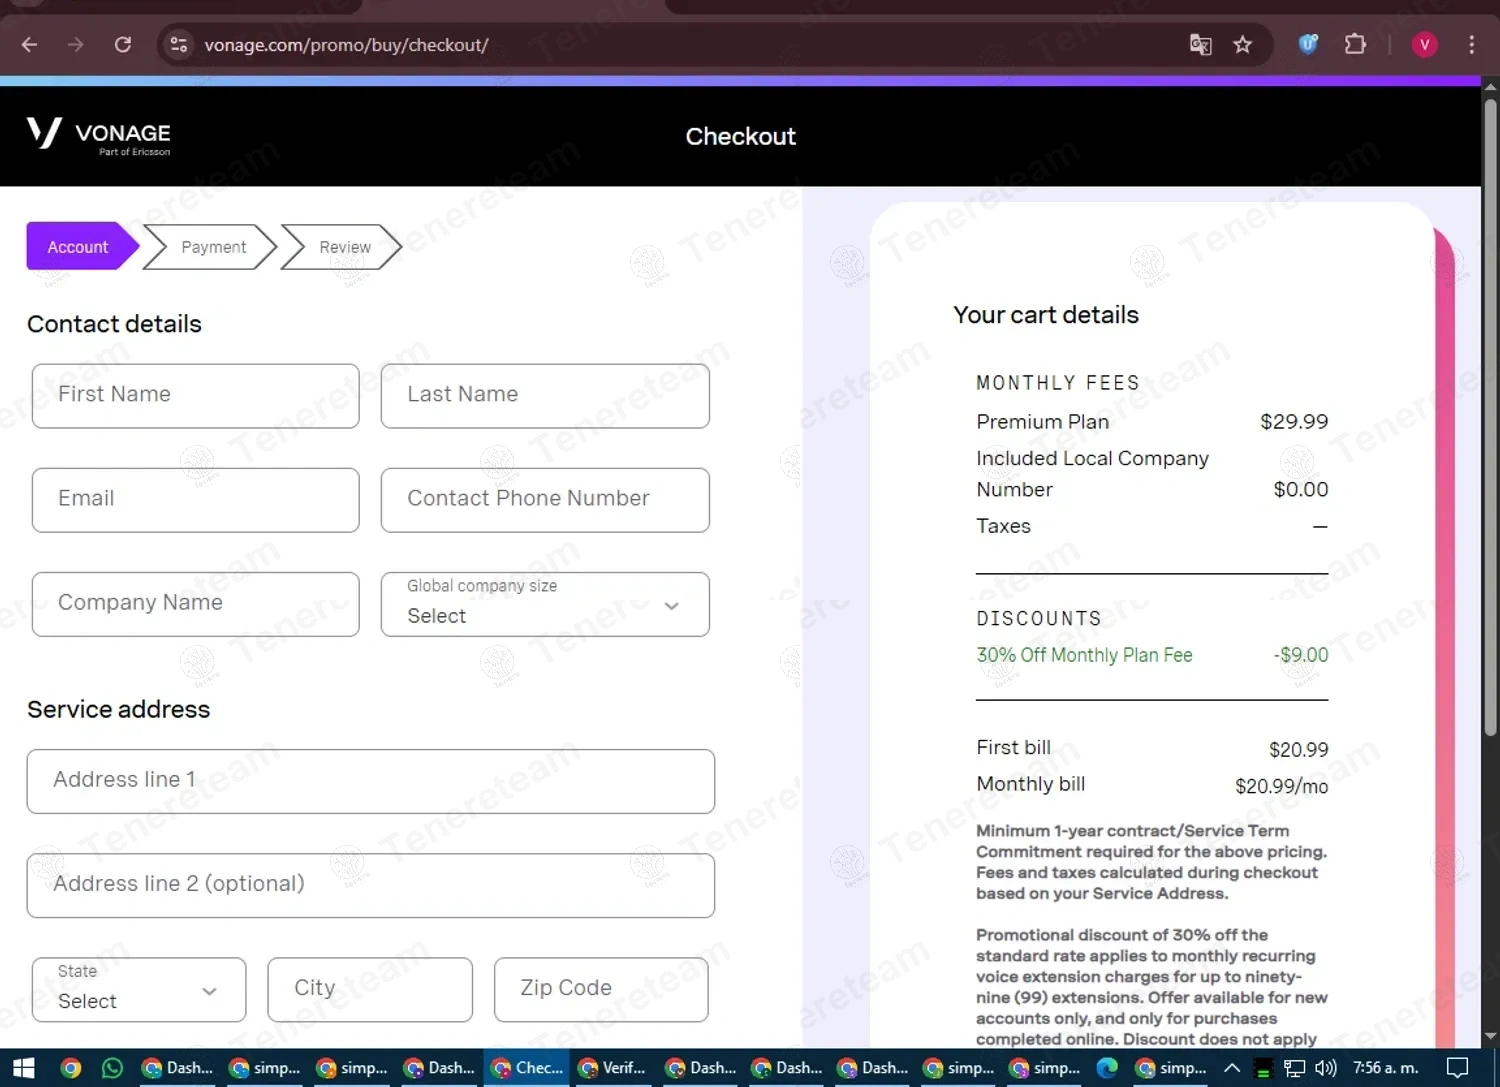This screenshot has height=1087, width=1500.
Task: Click the Account step button
Action: (x=81, y=246)
